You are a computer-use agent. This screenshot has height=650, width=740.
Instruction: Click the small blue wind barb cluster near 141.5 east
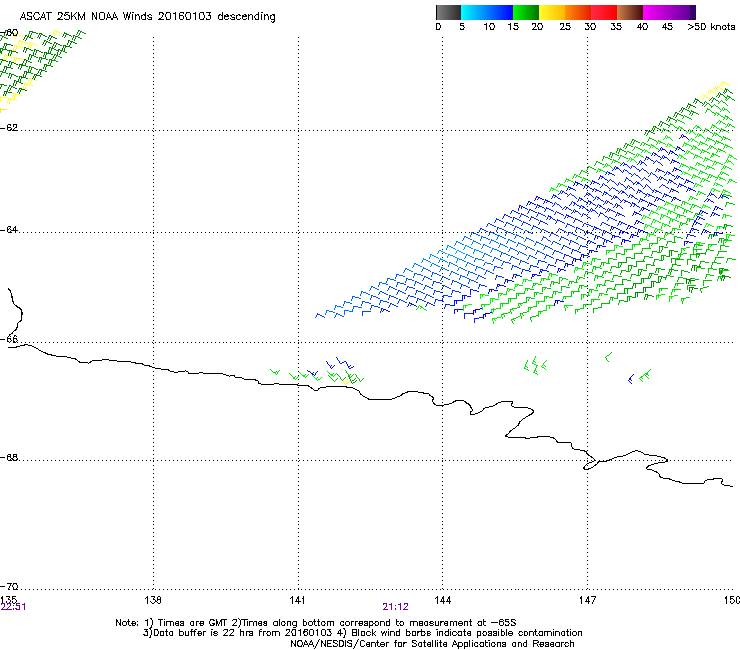(x=340, y=363)
